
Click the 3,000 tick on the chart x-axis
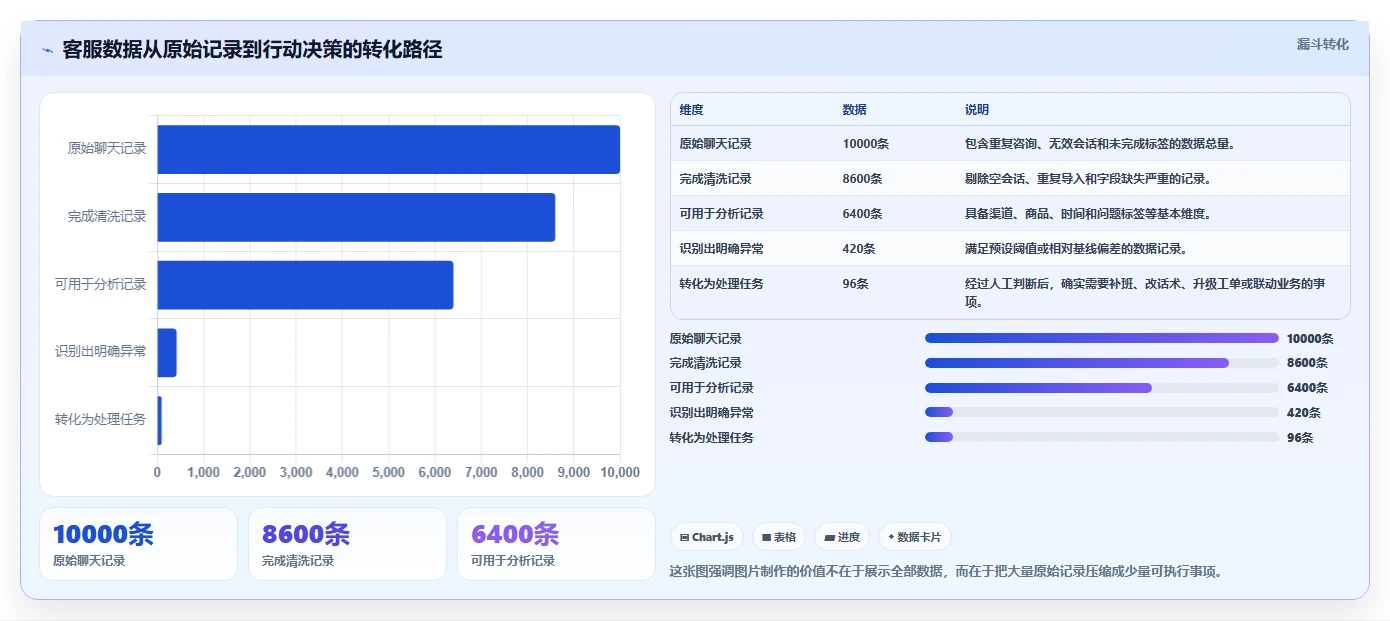click(296, 473)
